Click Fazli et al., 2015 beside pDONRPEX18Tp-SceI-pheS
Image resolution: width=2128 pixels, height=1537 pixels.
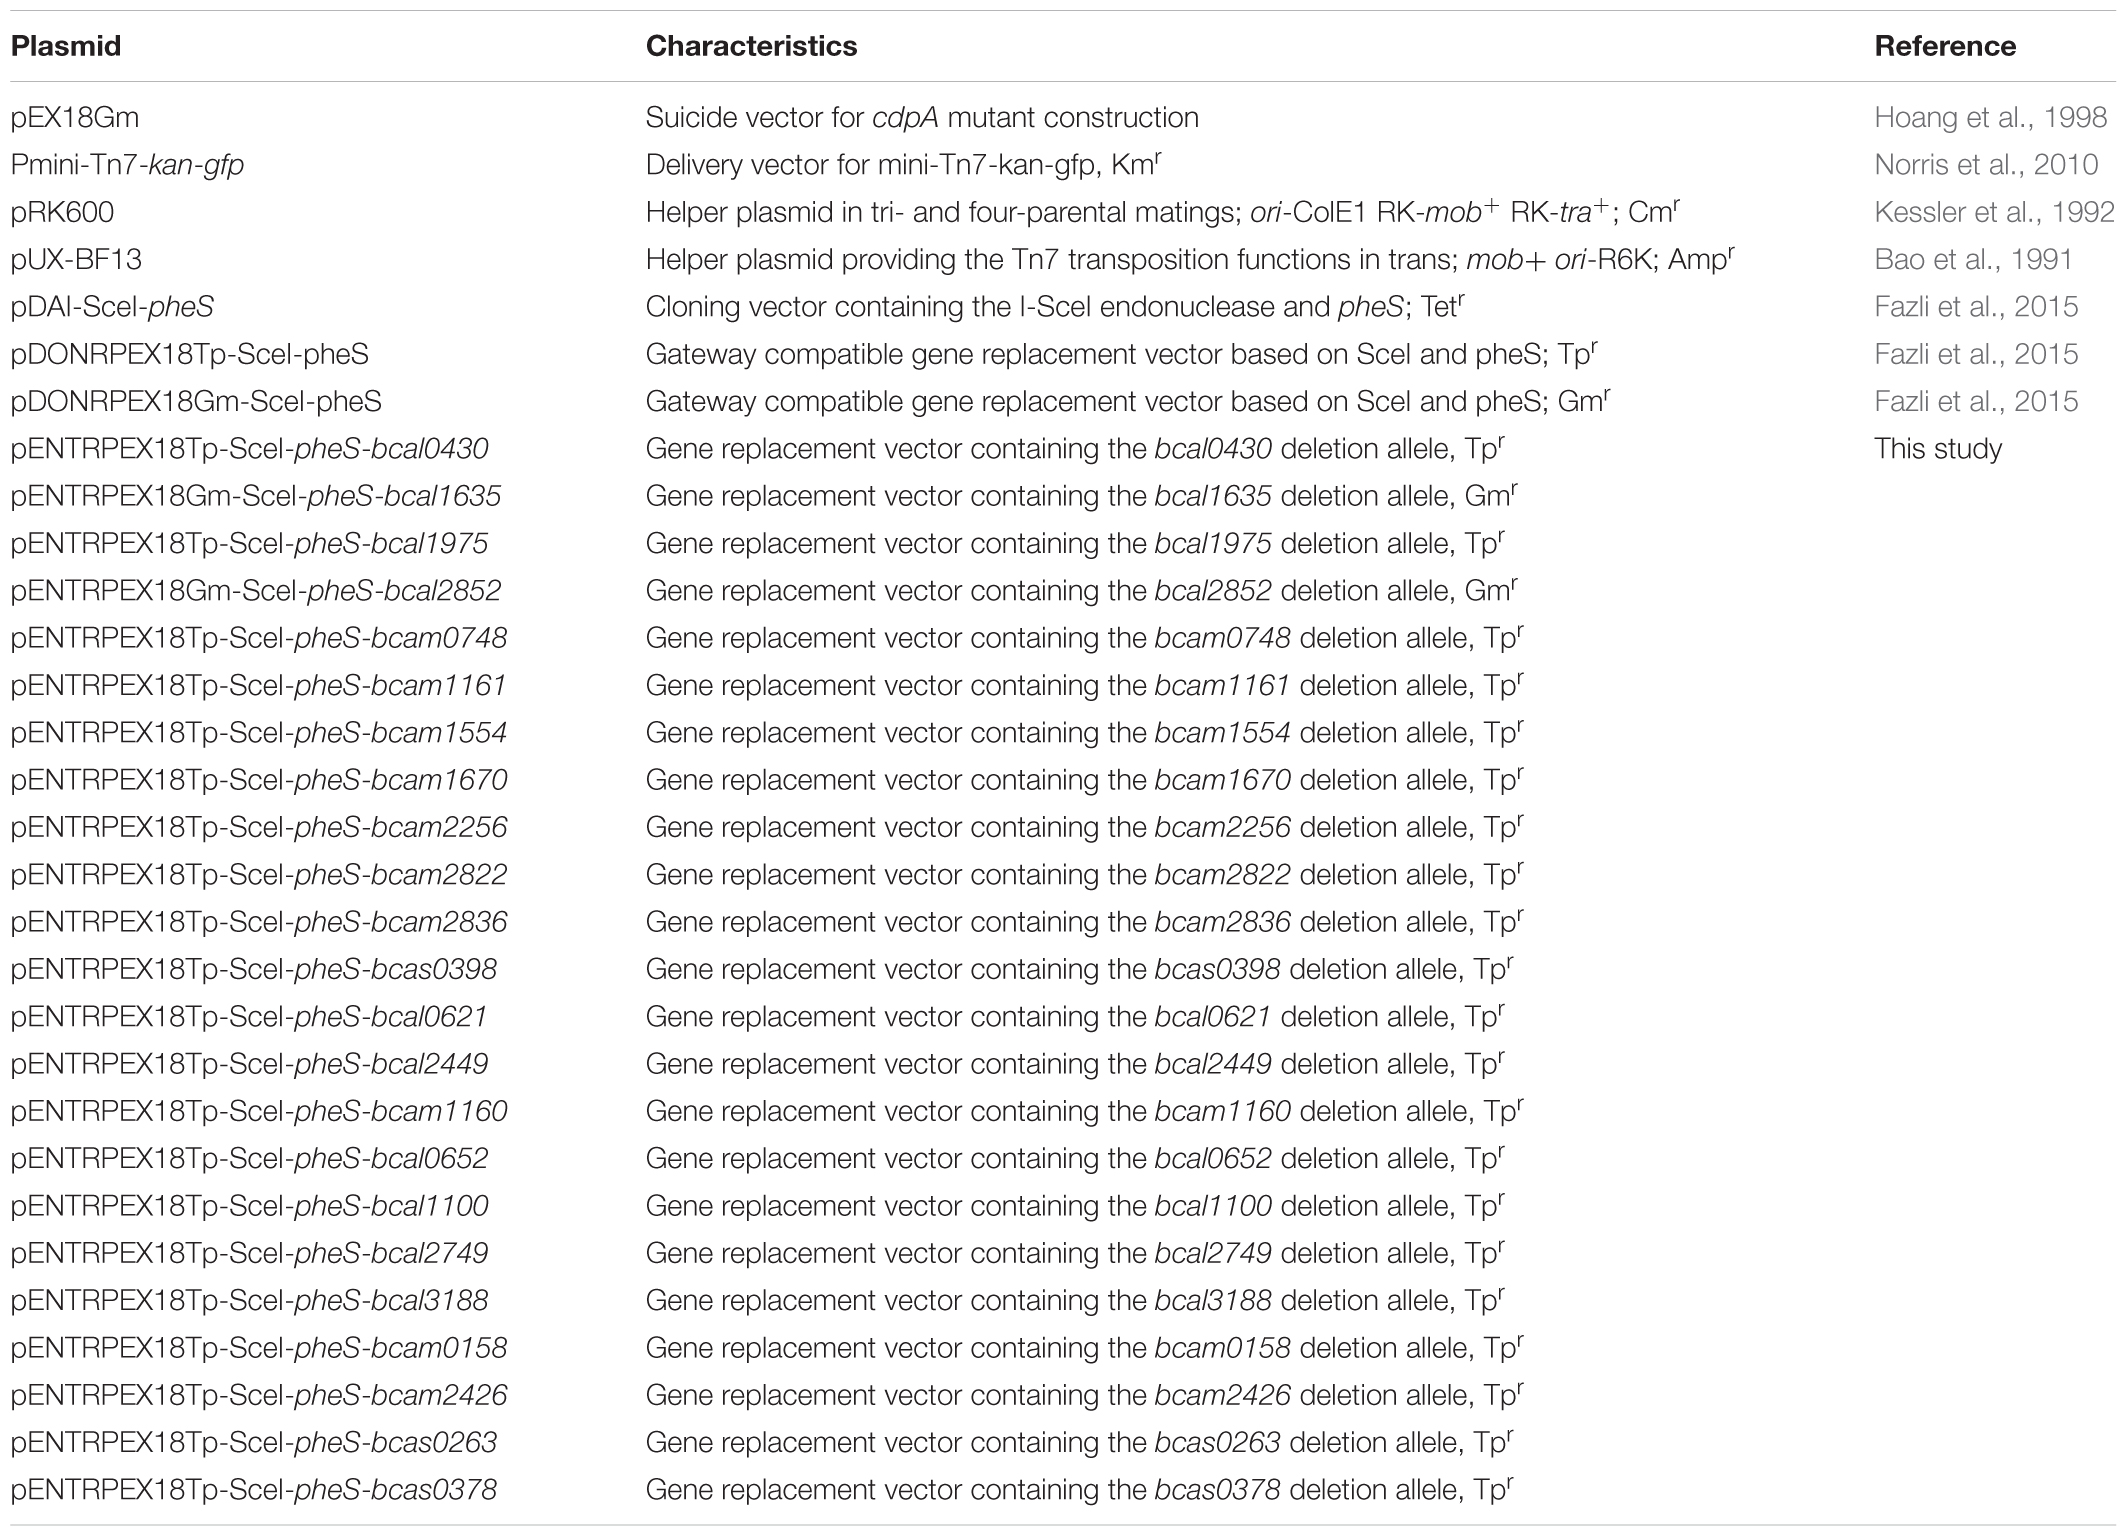(1976, 354)
